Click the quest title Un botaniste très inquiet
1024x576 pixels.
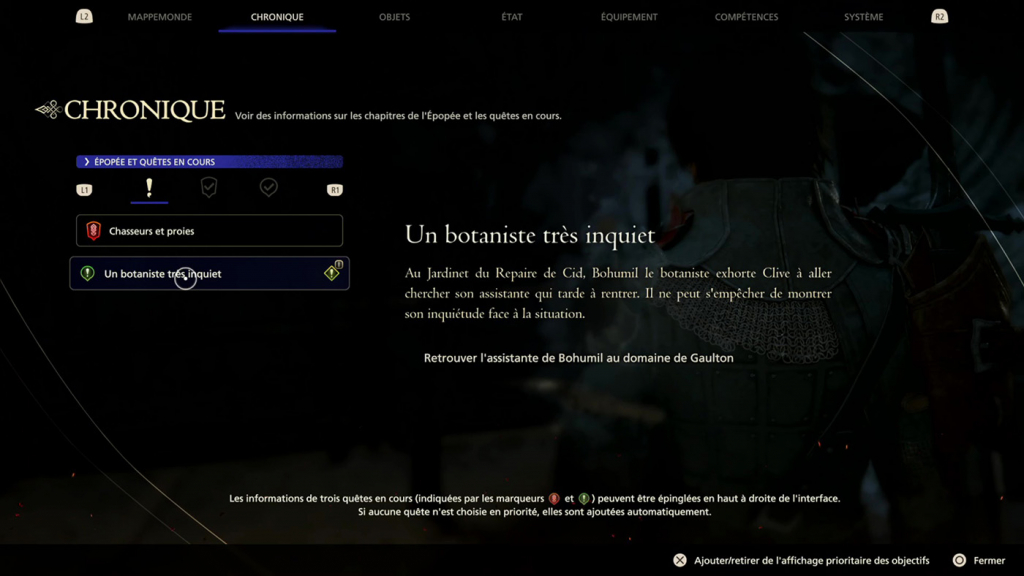click(x=530, y=235)
